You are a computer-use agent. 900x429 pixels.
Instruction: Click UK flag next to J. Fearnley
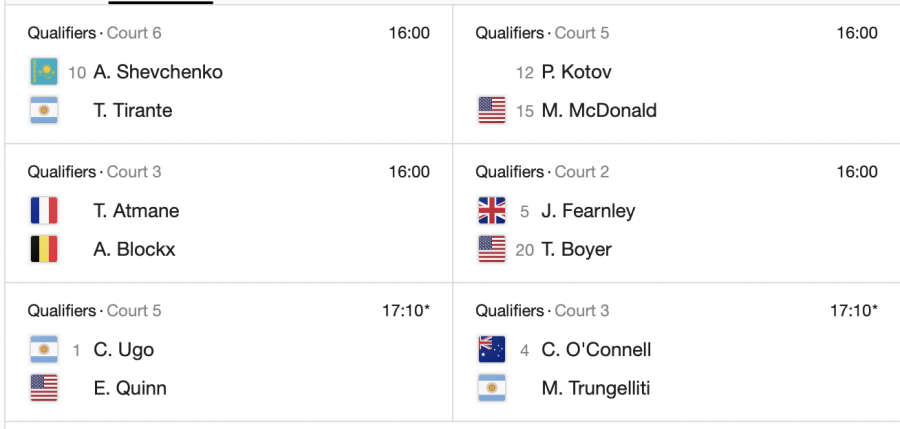[492, 211]
